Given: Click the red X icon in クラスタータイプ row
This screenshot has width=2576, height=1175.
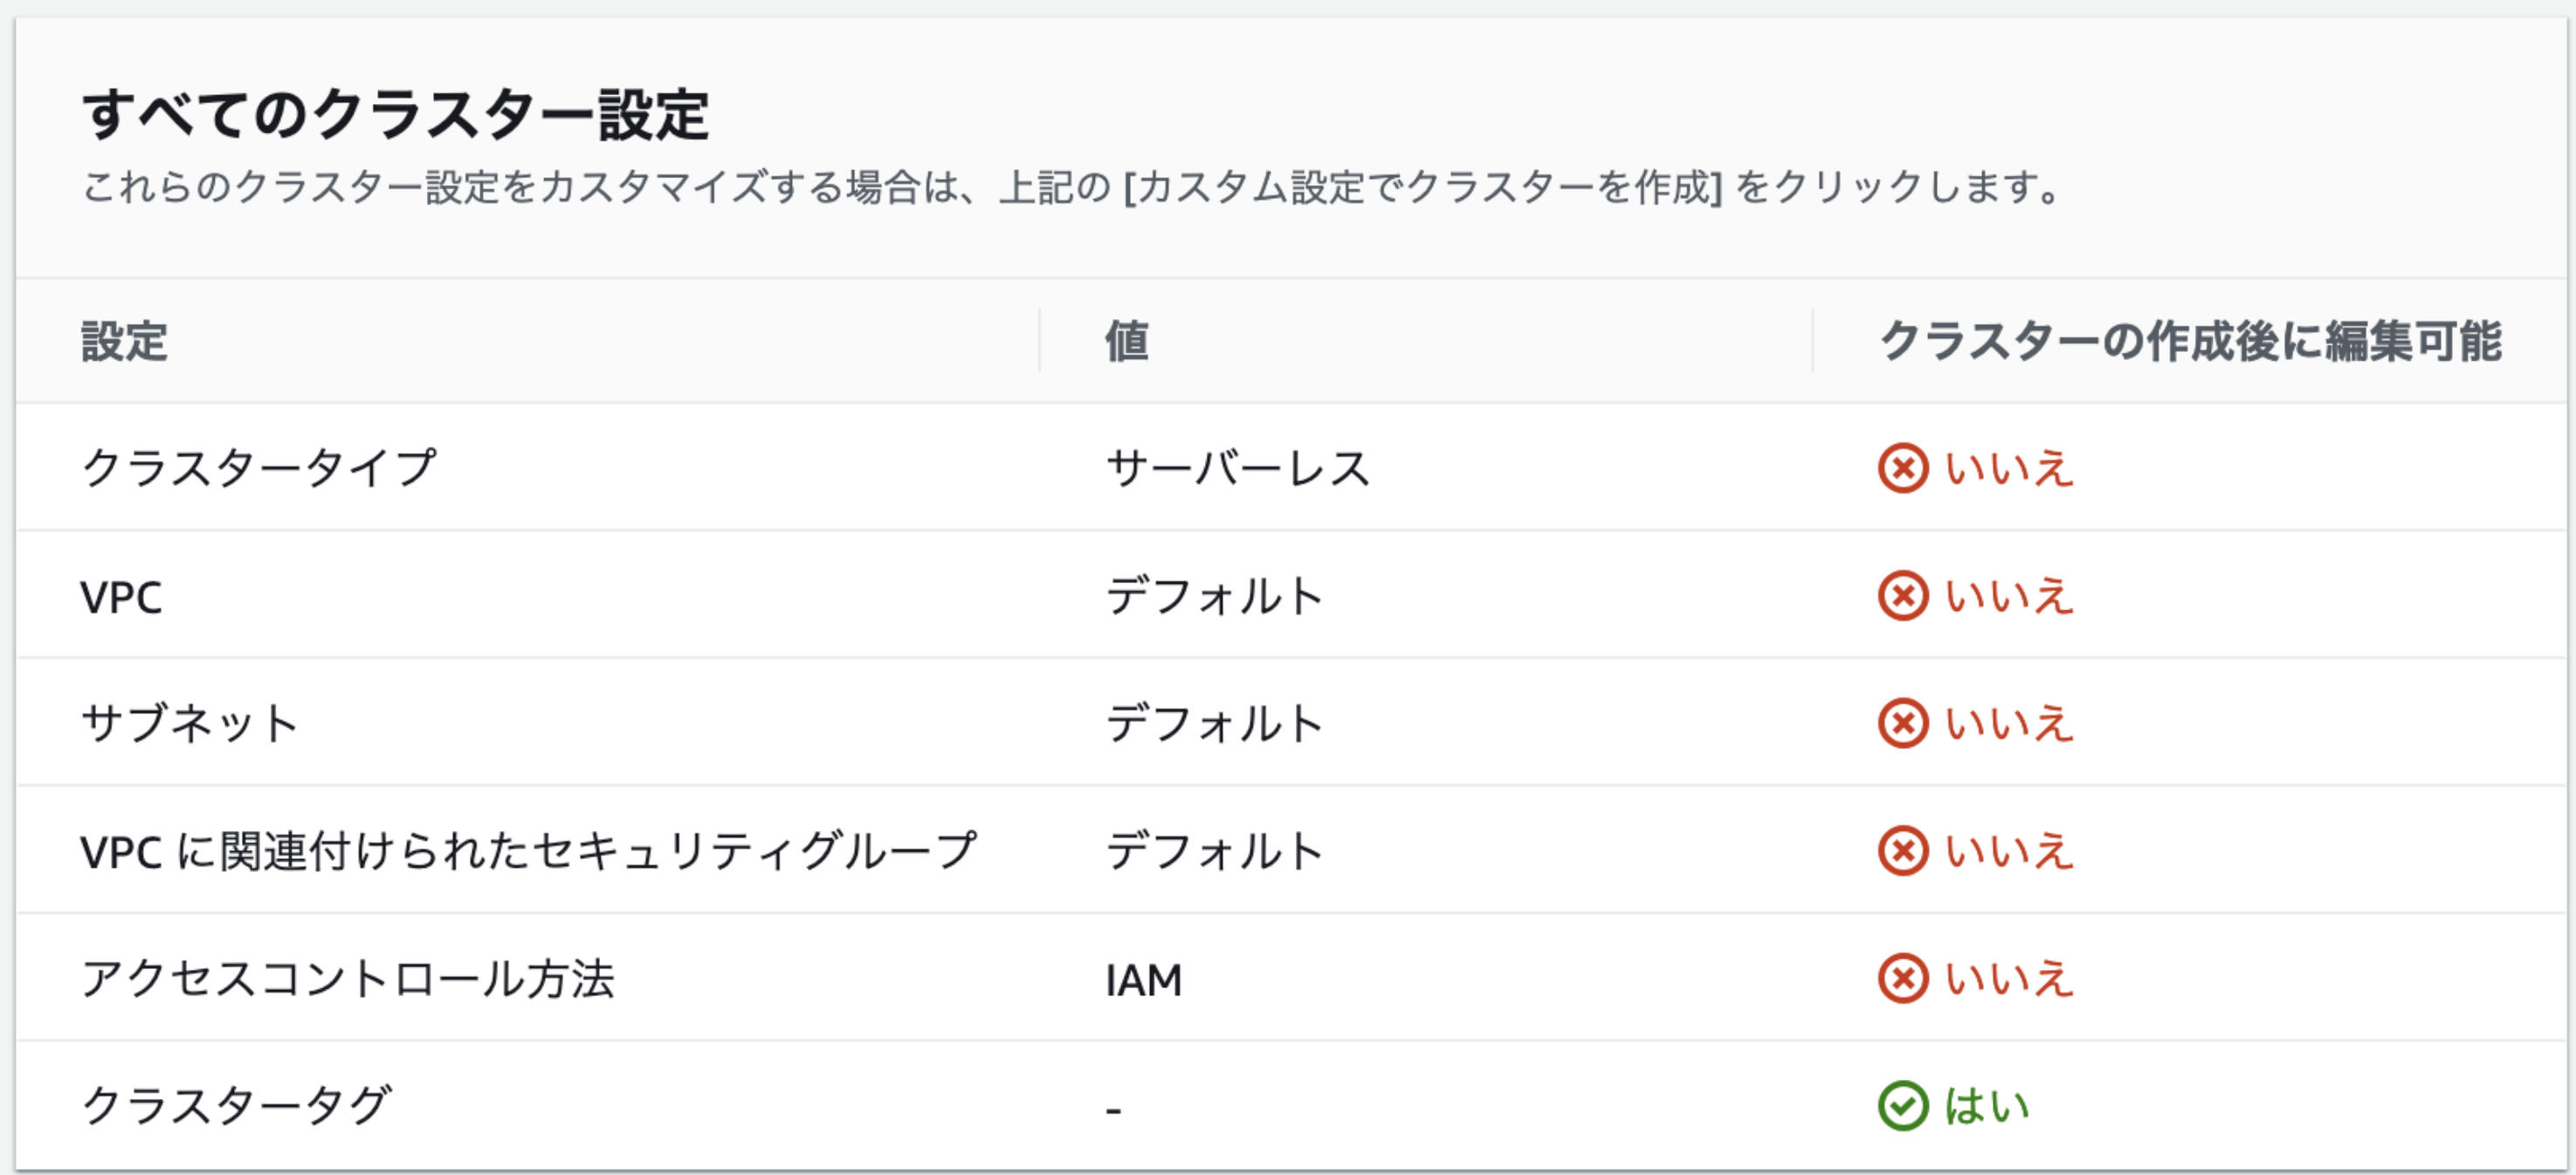Looking at the screenshot, I should pyautogui.click(x=1902, y=468).
